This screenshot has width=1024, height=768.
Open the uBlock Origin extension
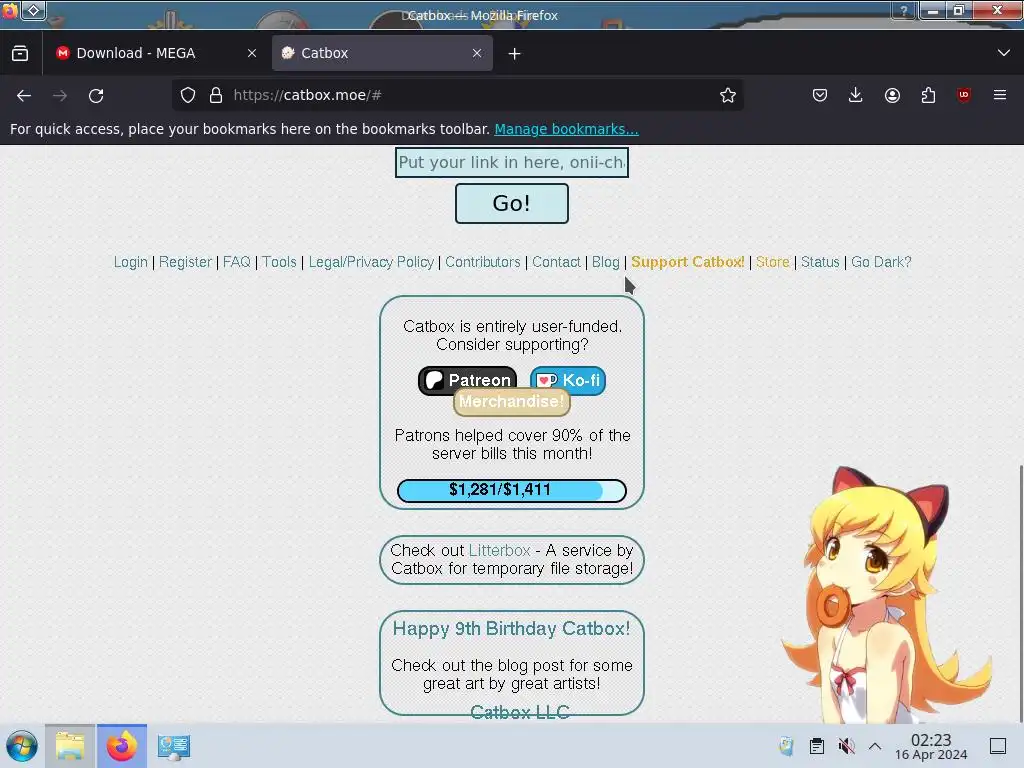(964, 95)
